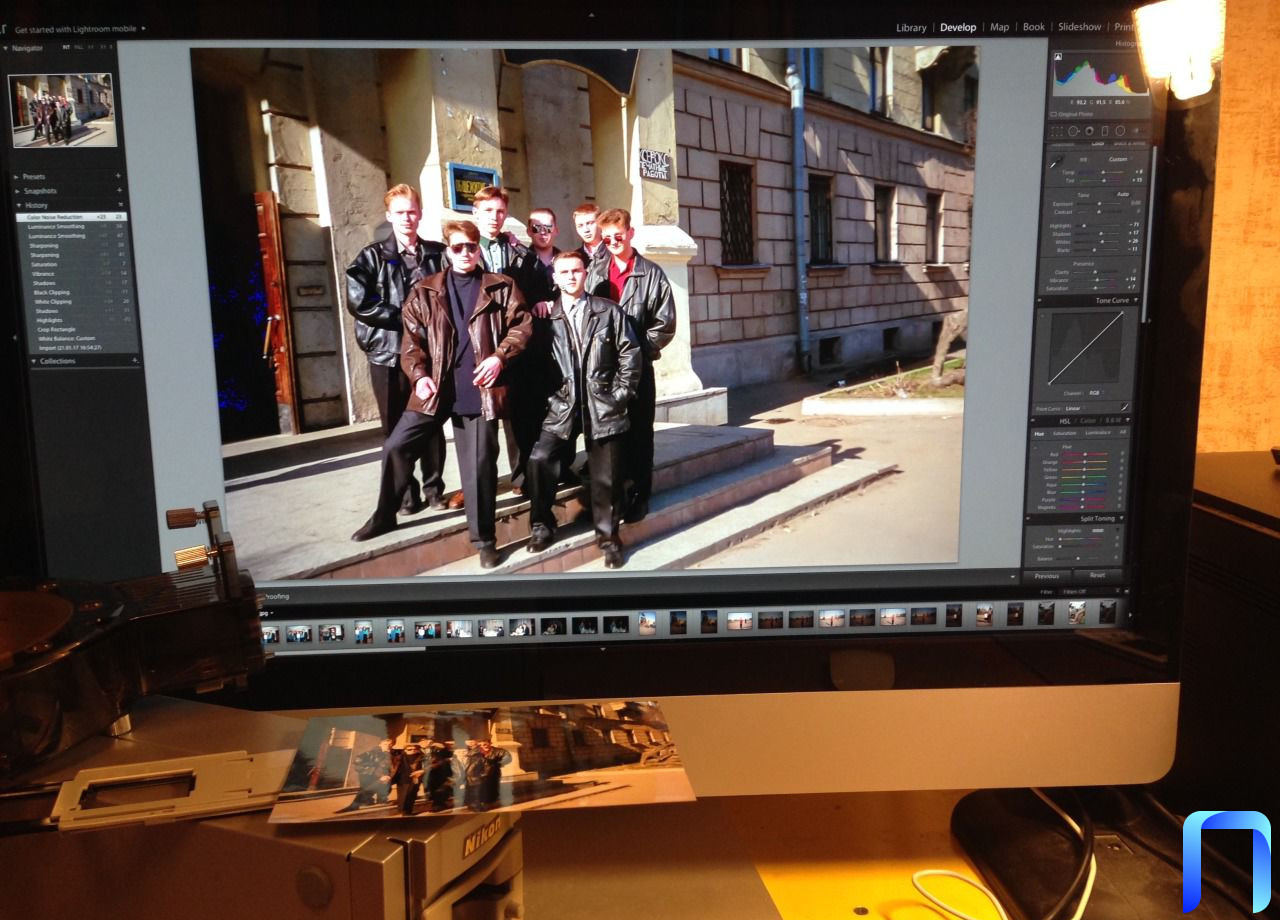This screenshot has height=920, width=1280.
Task: Open the Filters Off dropdown in filmstrip
Action: tap(1076, 592)
